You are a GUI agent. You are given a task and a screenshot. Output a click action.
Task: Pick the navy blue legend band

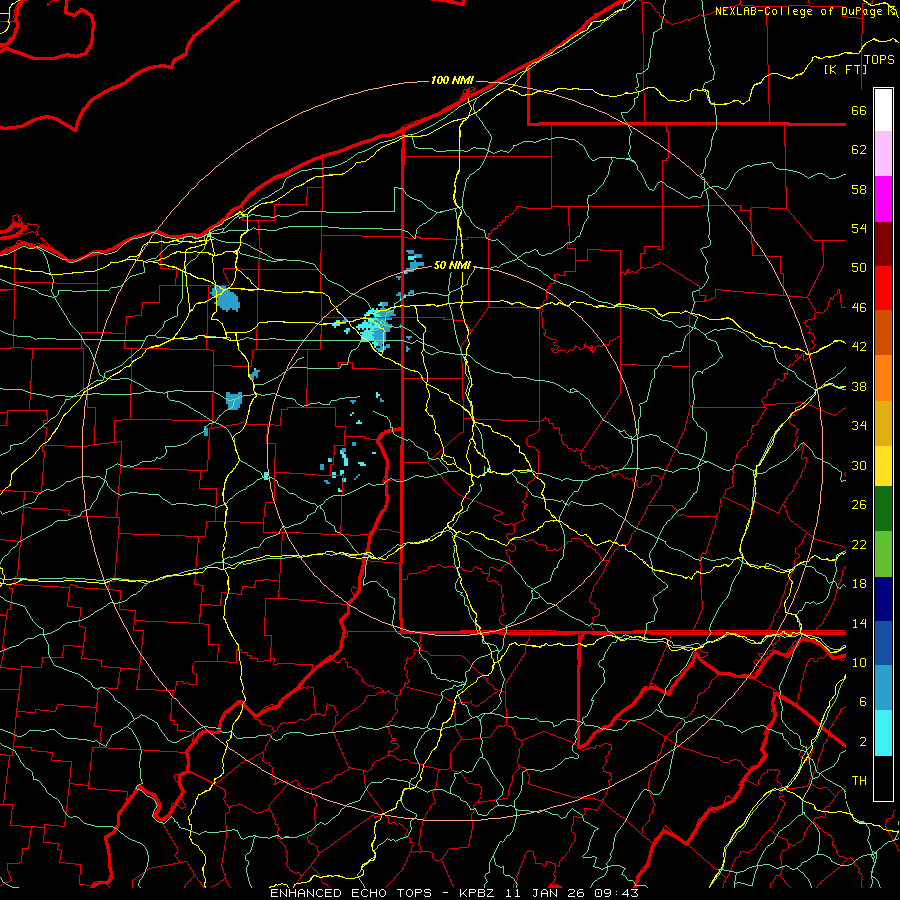click(x=883, y=599)
